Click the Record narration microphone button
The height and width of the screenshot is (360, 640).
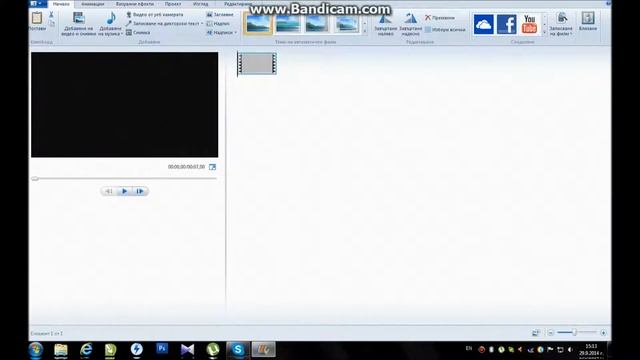pyautogui.click(x=162, y=24)
